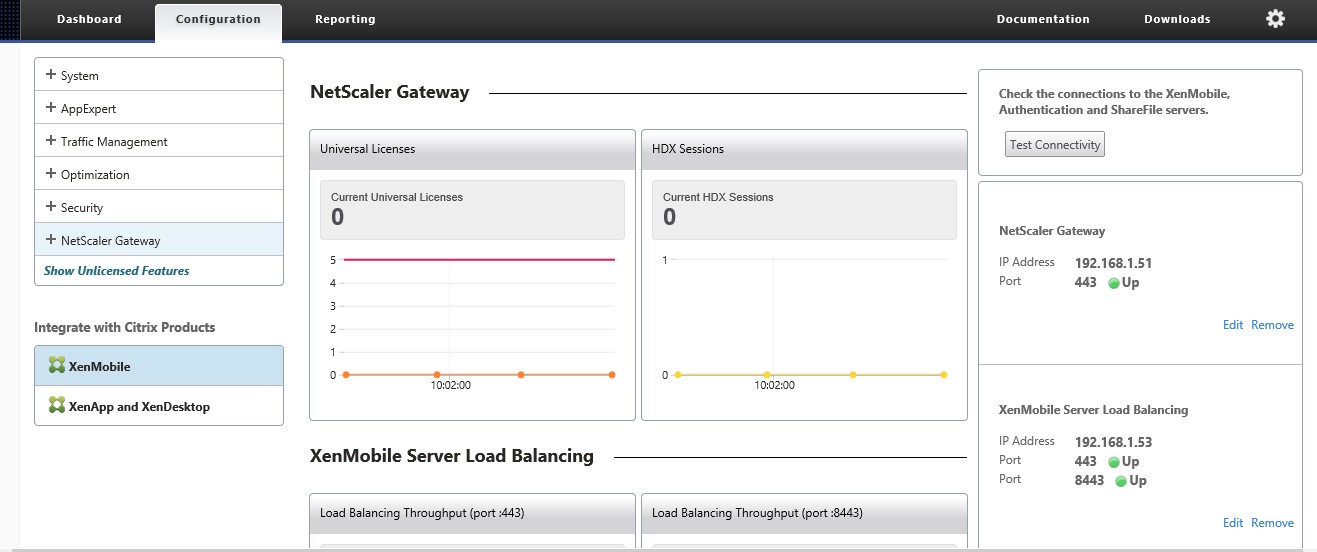Expand the System tree node

(51, 75)
